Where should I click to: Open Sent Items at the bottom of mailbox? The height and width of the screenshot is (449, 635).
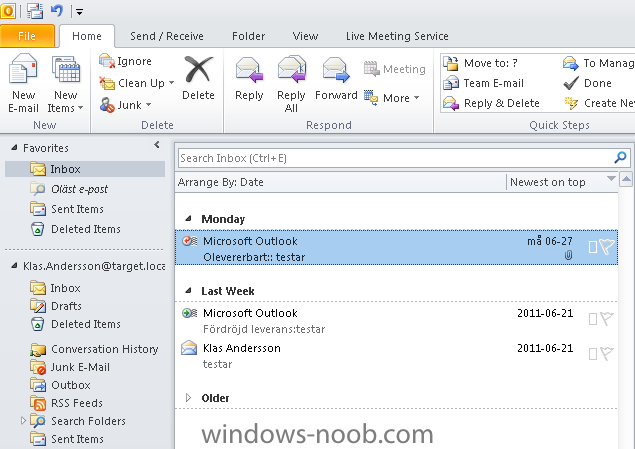67,439
